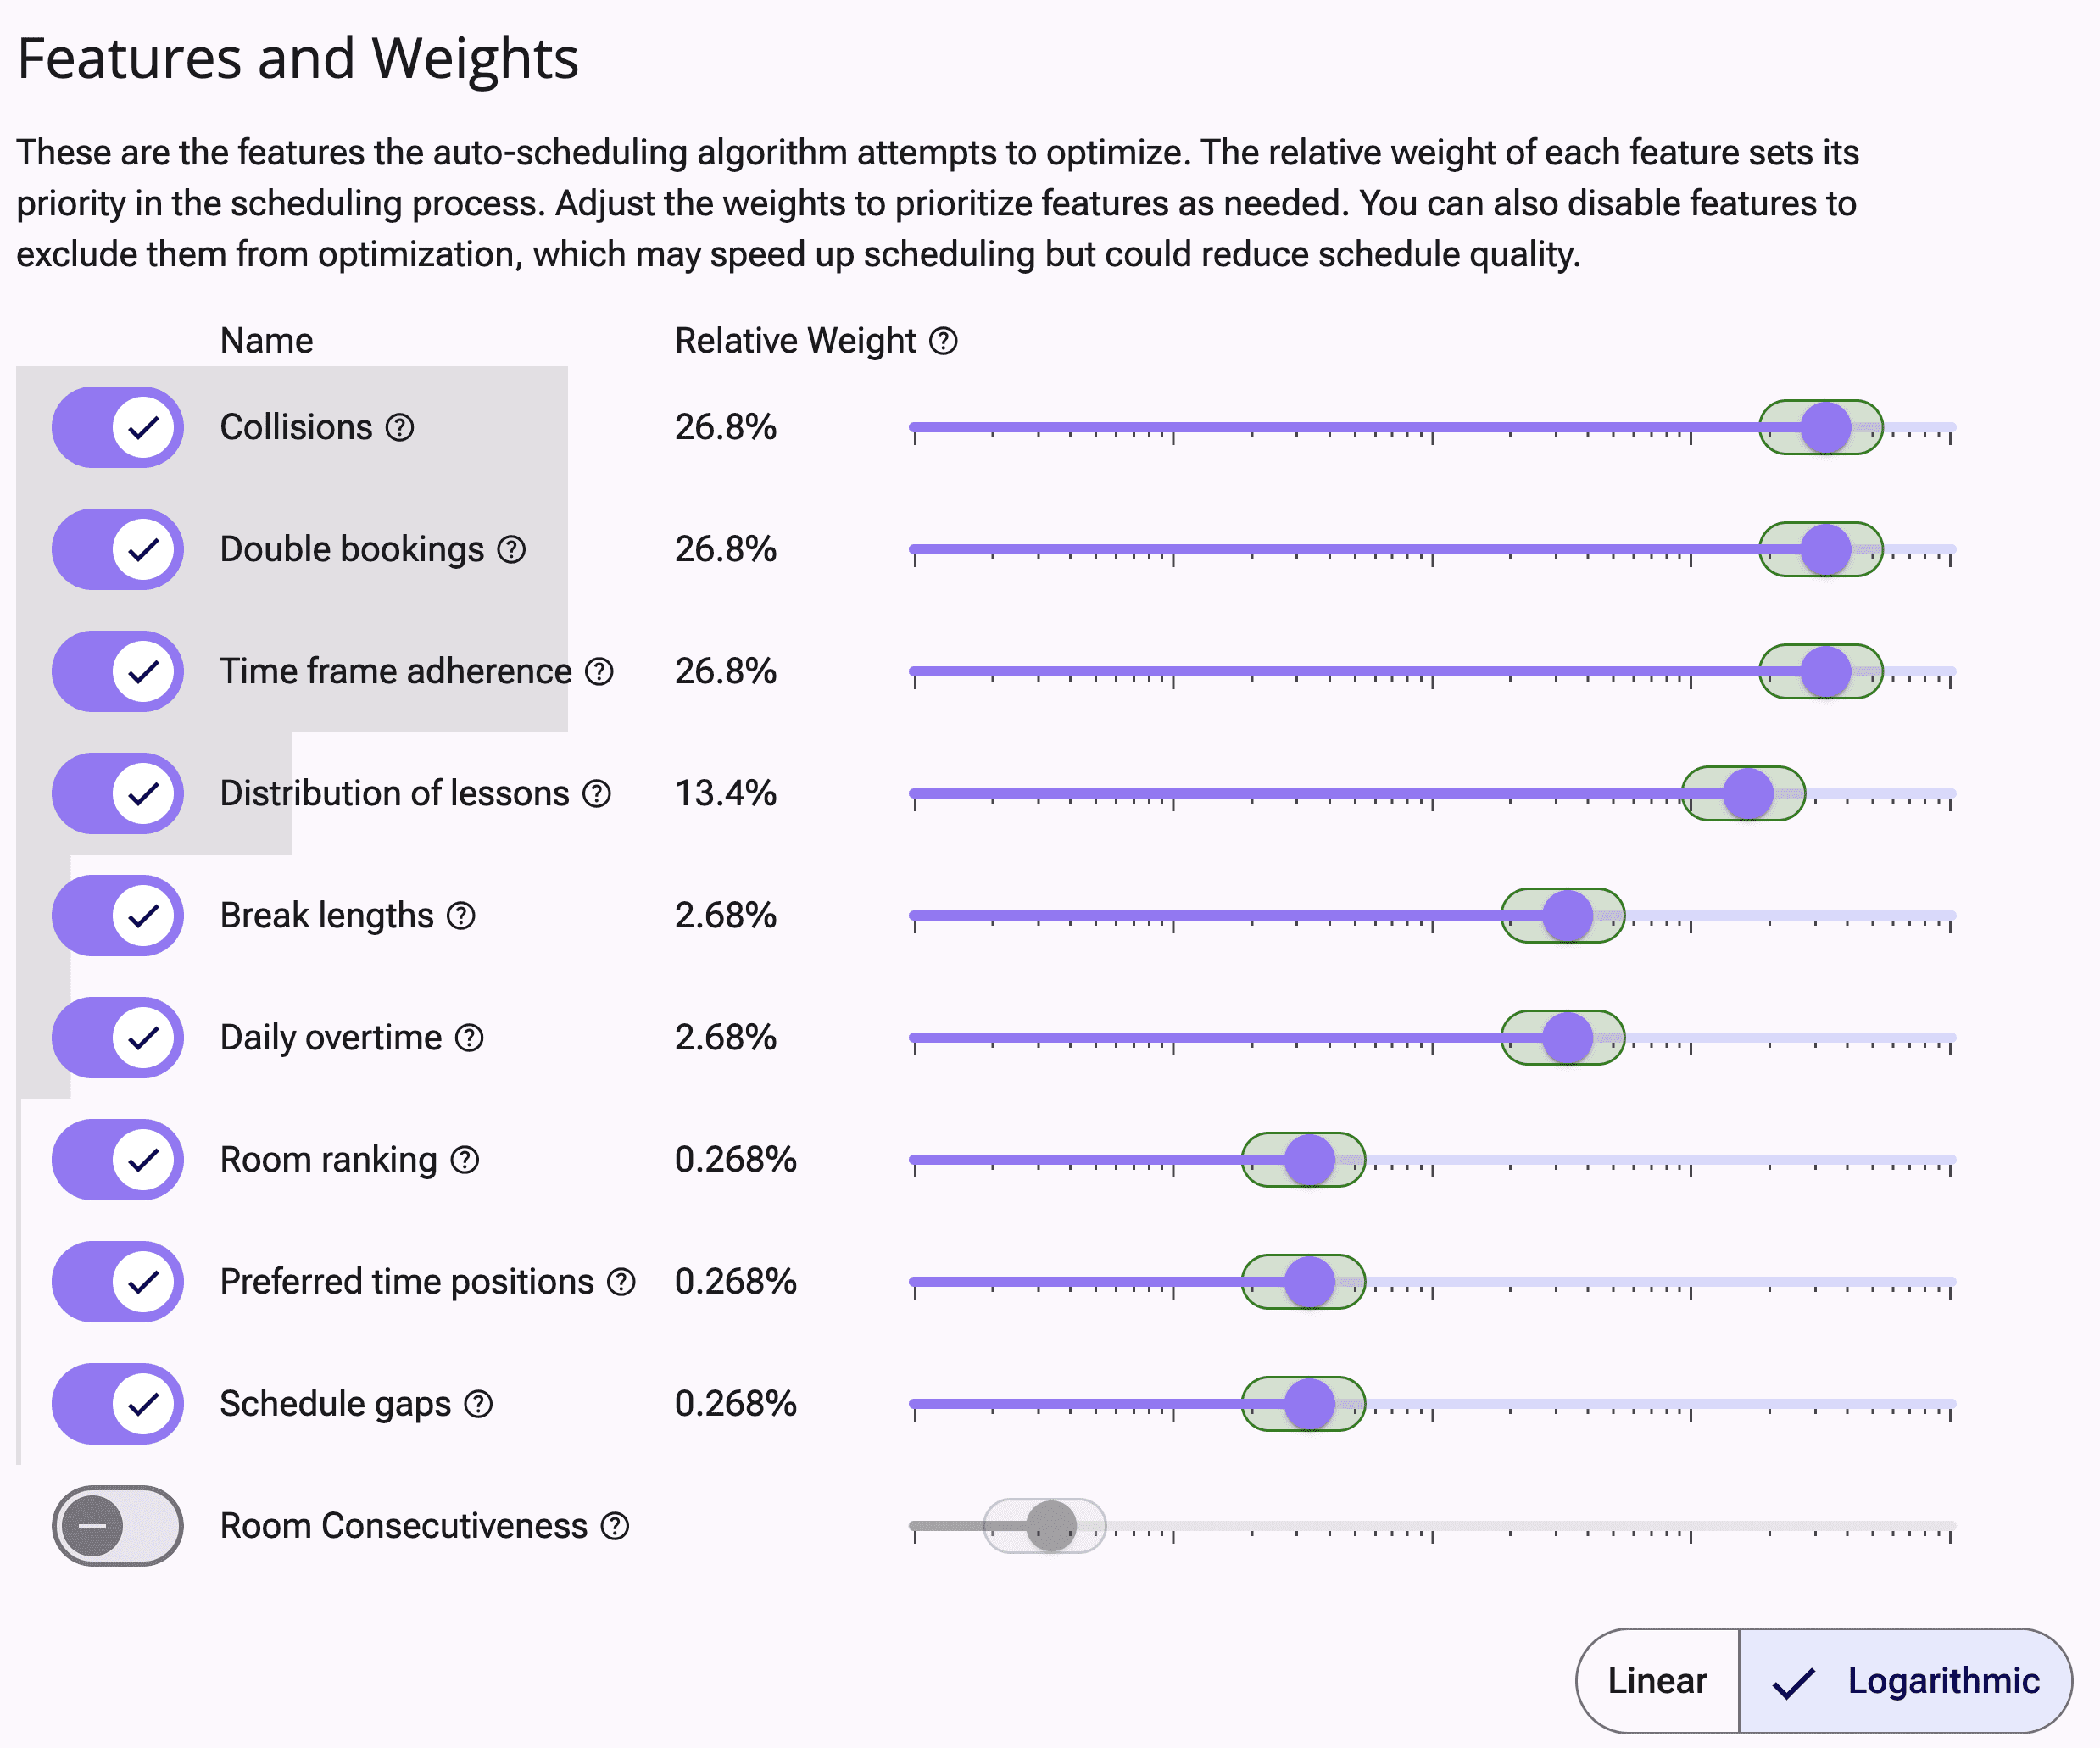The width and height of the screenshot is (2100, 1748).
Task: Click help icon beside Double bookings
Action: pos(512,550)
